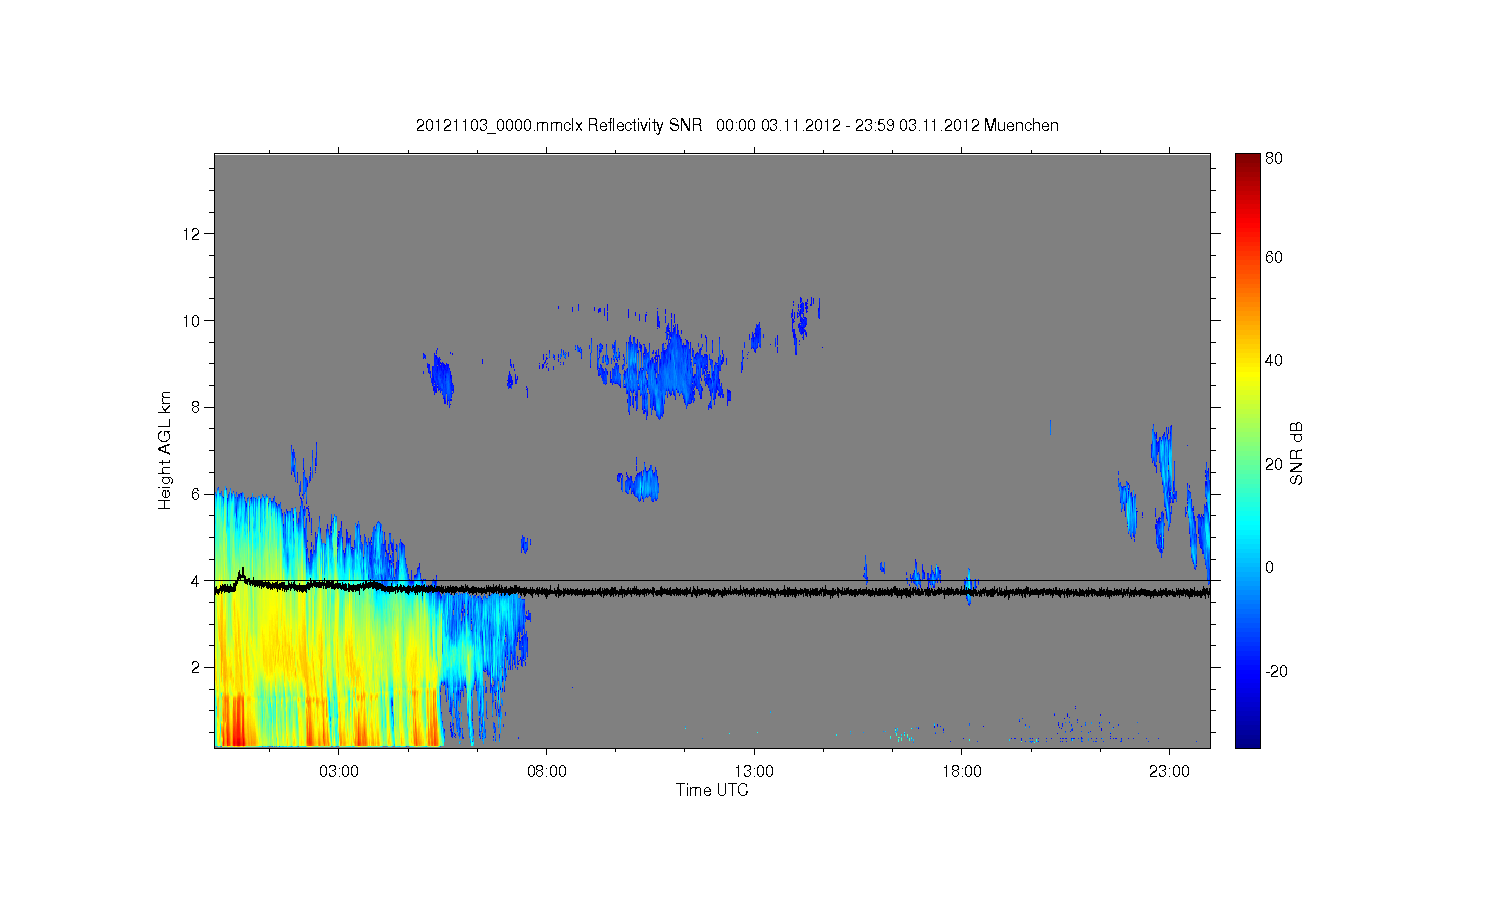Click the height tick label 8
This screenshot has width=1500, height=900.
197,407
